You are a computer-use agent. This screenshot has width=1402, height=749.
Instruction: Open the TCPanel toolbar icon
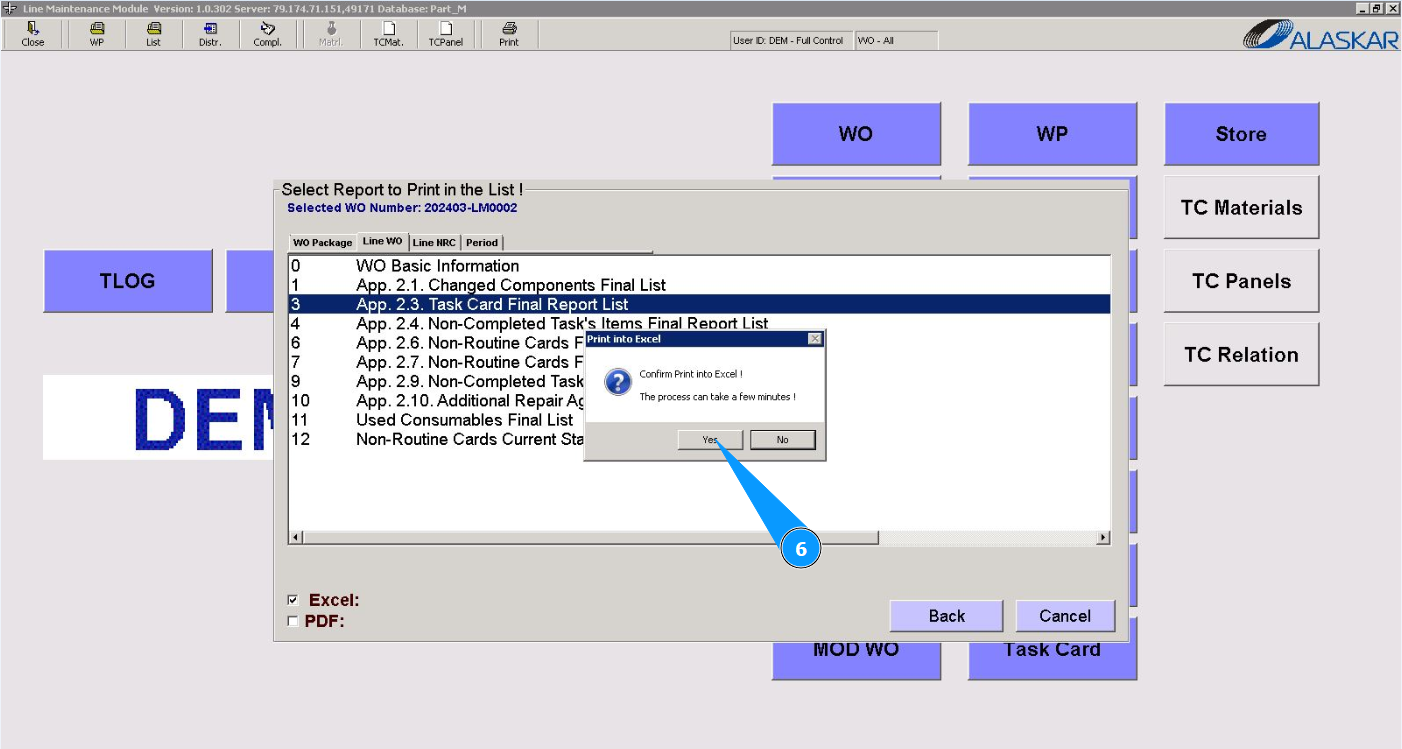(446, 35)
